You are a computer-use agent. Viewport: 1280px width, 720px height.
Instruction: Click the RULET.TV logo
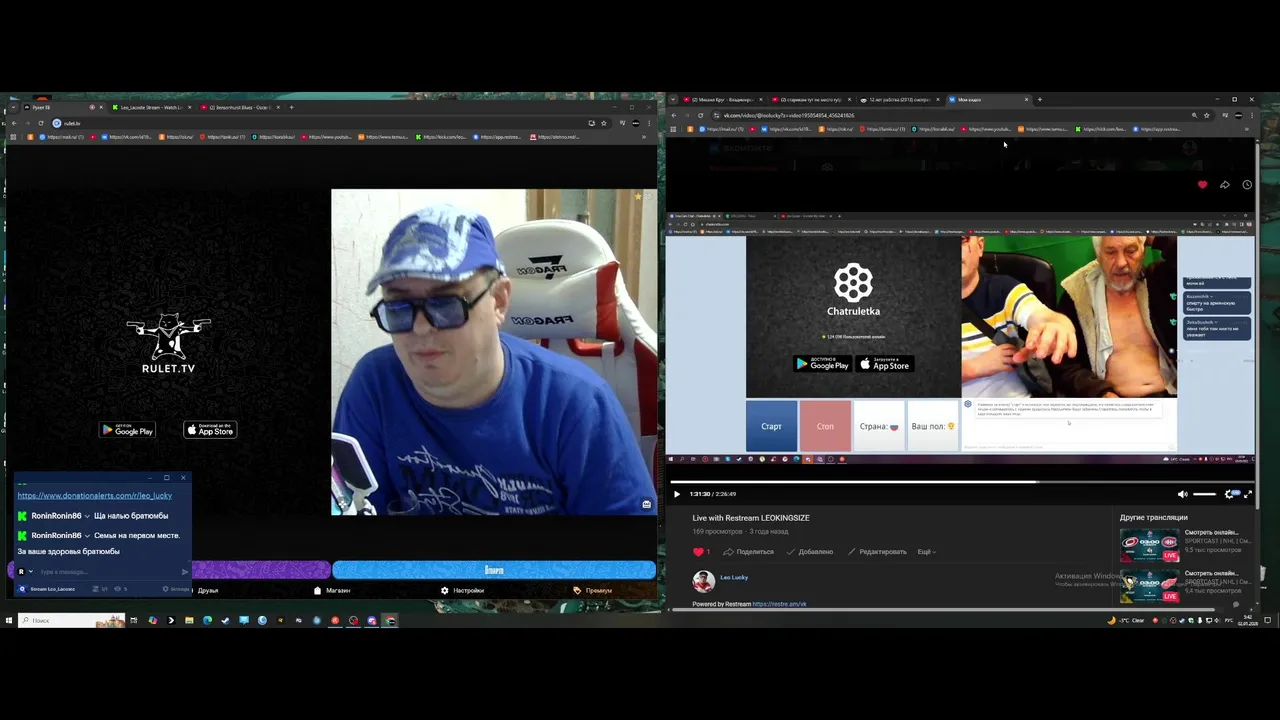pyautogui.click(x=168, y=343)
